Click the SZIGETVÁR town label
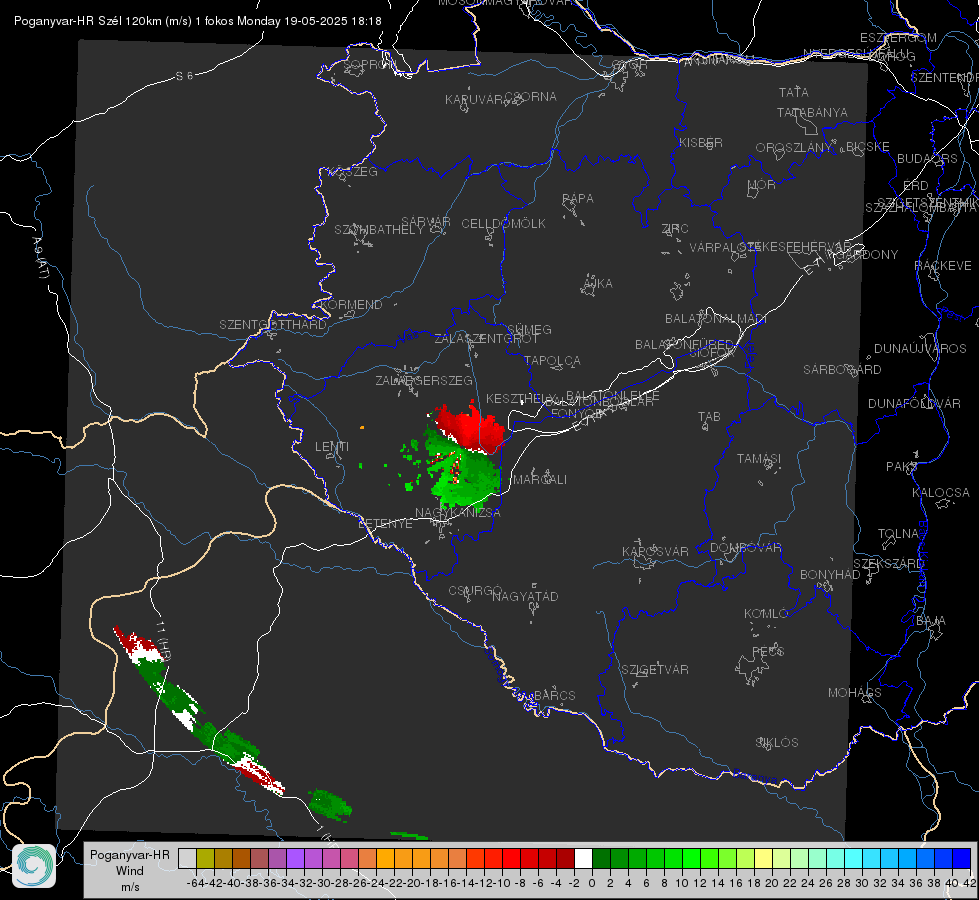 (x=655, y=670)
